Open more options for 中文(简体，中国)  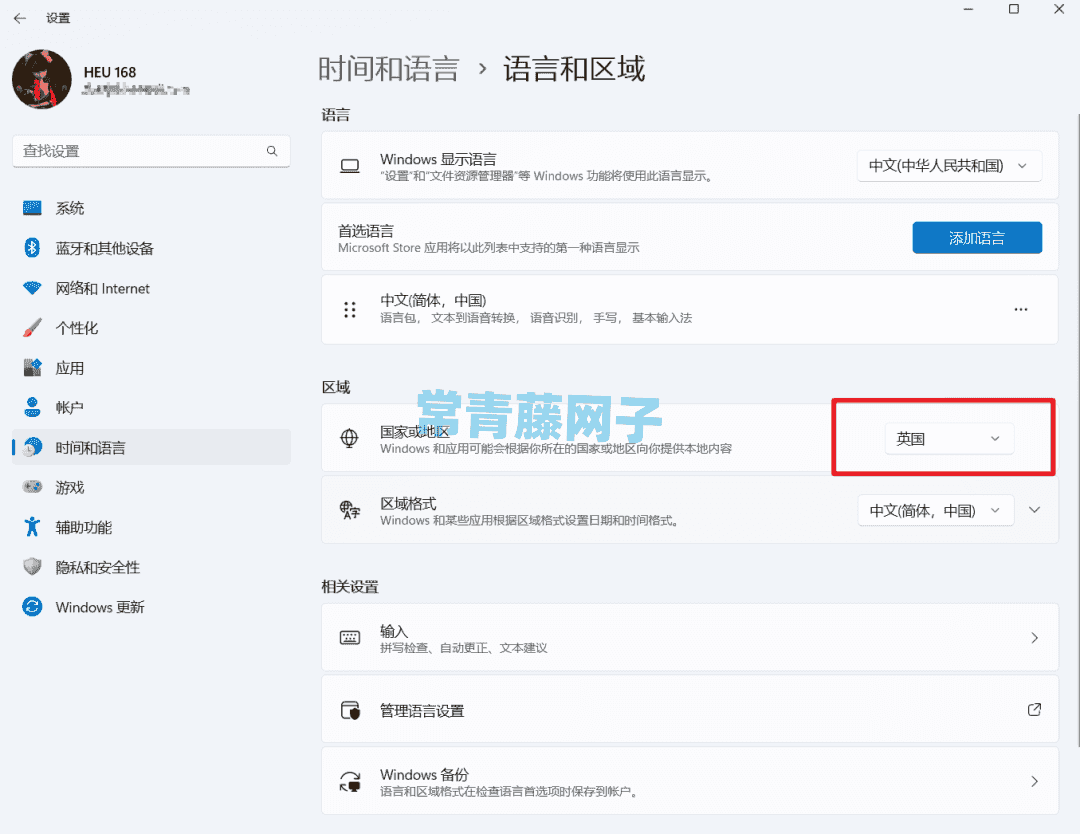[1021, 309]
